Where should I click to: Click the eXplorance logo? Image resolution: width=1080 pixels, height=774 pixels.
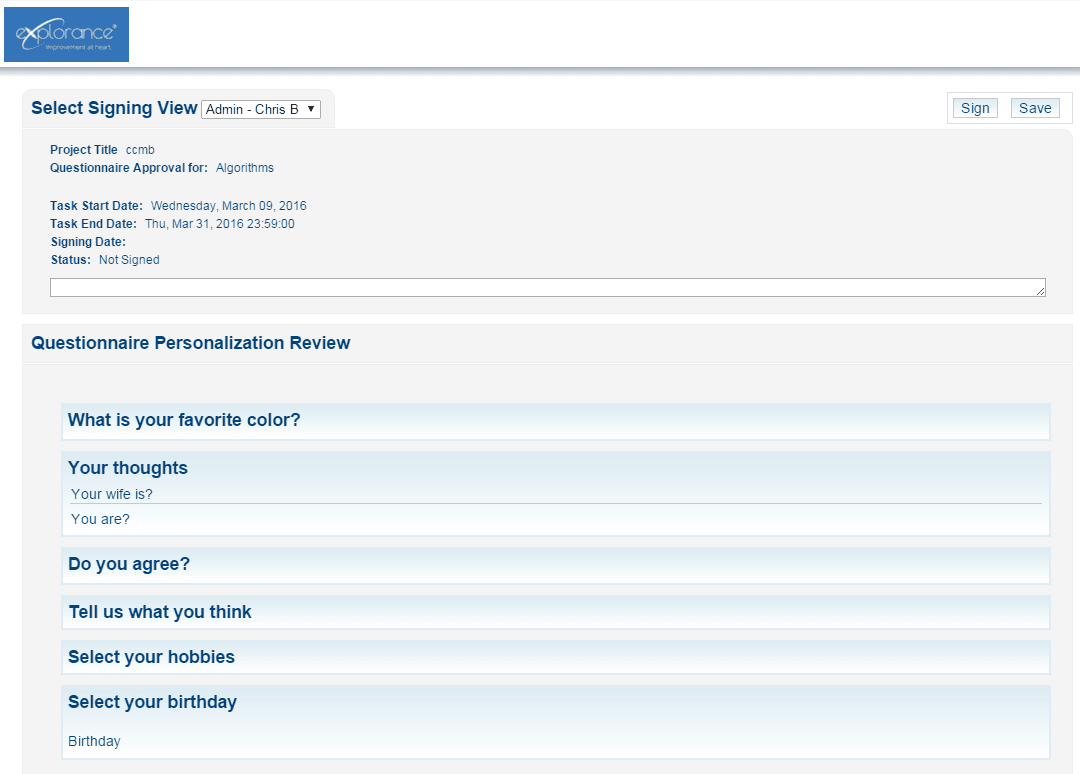click(x=66, y=34)
